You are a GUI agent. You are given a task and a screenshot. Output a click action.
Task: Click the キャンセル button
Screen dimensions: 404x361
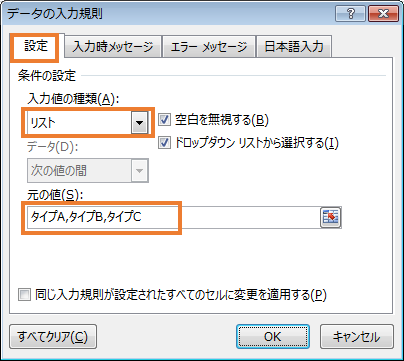(x=357, y=336)
